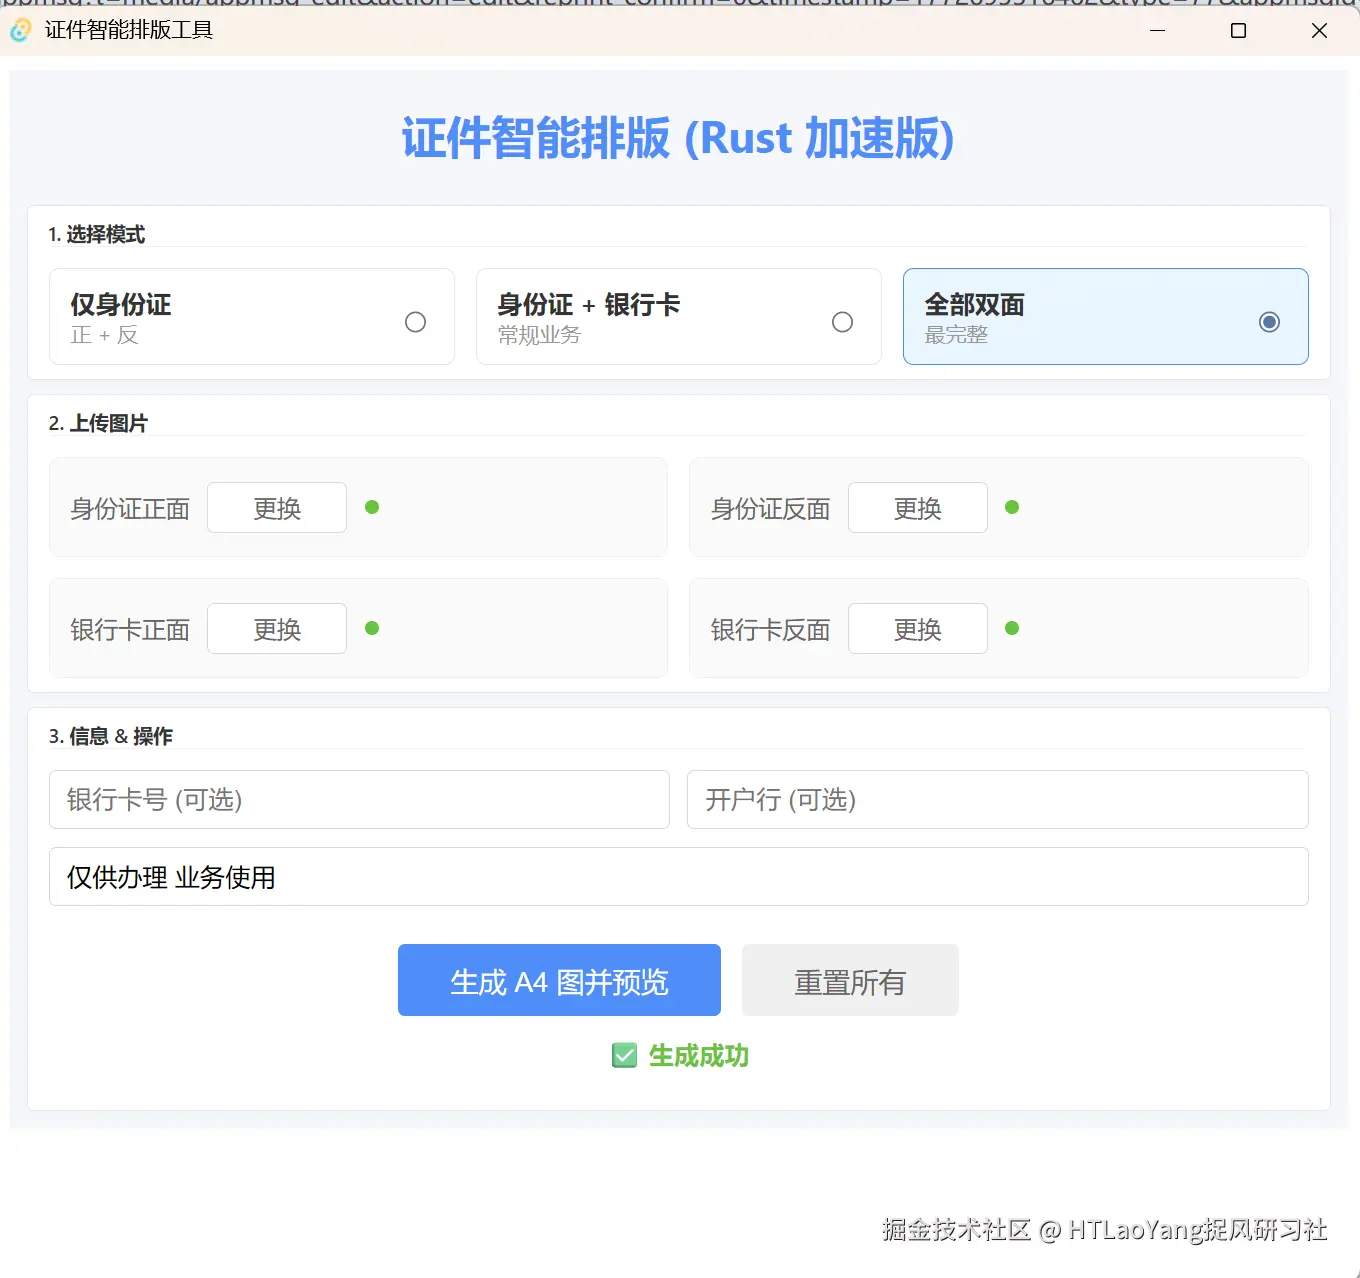Screen dimensions: 1360x1278
Task: Click the 常规业务 subtitle text
Action: (x=539, y=335)
